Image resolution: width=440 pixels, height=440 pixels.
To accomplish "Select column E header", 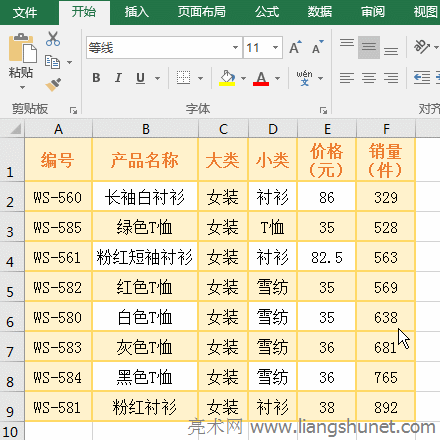I will pos(327,129).
